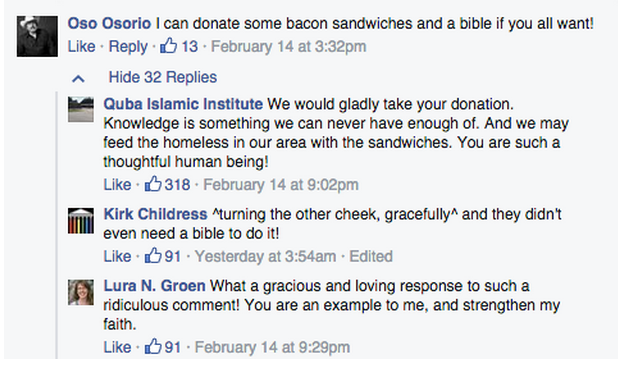618x371 pixels.
Task: Click thumbs-up icon on Kirk Childress's reply
Action: [x=153, y=255]
